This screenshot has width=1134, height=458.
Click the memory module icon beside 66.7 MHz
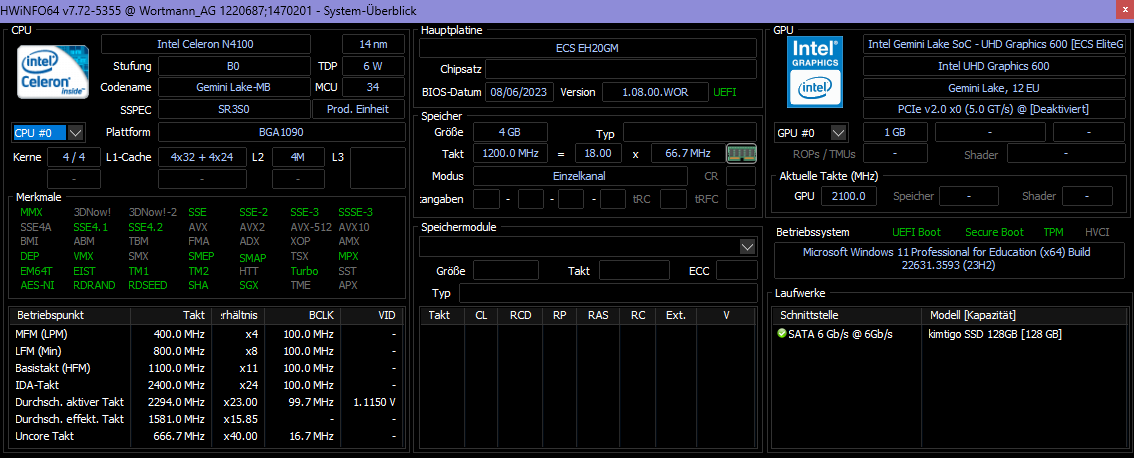pyautogui.click(x=741, y=154)
